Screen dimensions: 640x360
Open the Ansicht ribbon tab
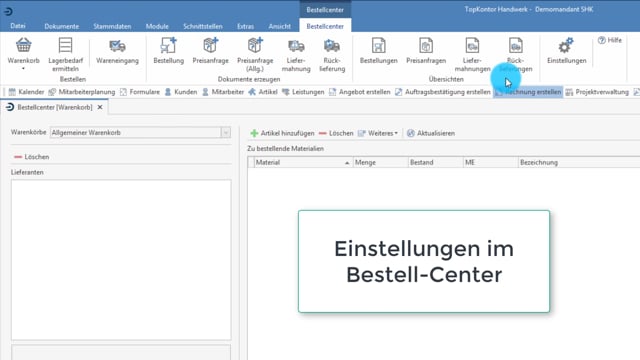[x=280, y=26]
